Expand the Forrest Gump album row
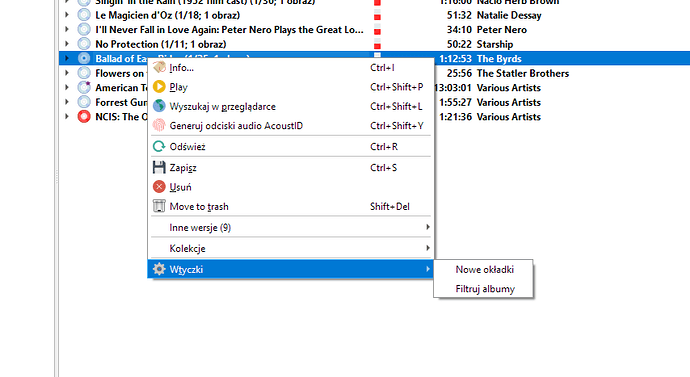690x377 pixels. coord(66,102)
